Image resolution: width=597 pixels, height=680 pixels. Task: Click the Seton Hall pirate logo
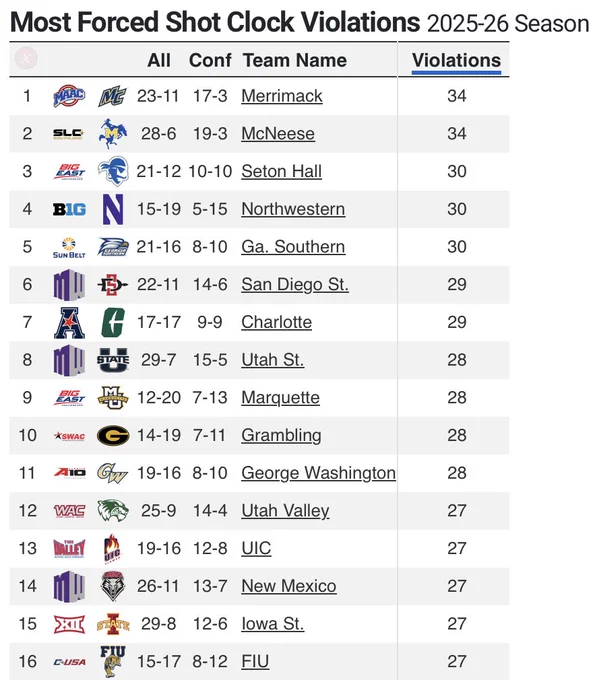pyautogui.click(x=113, y=171)
